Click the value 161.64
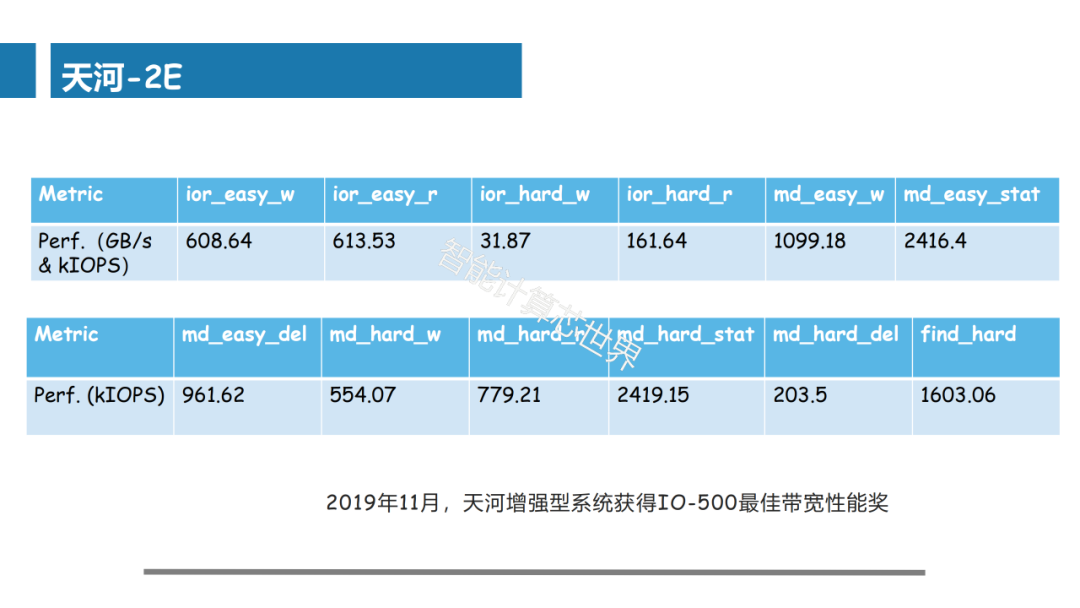The height and width of the screenshot is (608, 1080). tap(656, 241)
